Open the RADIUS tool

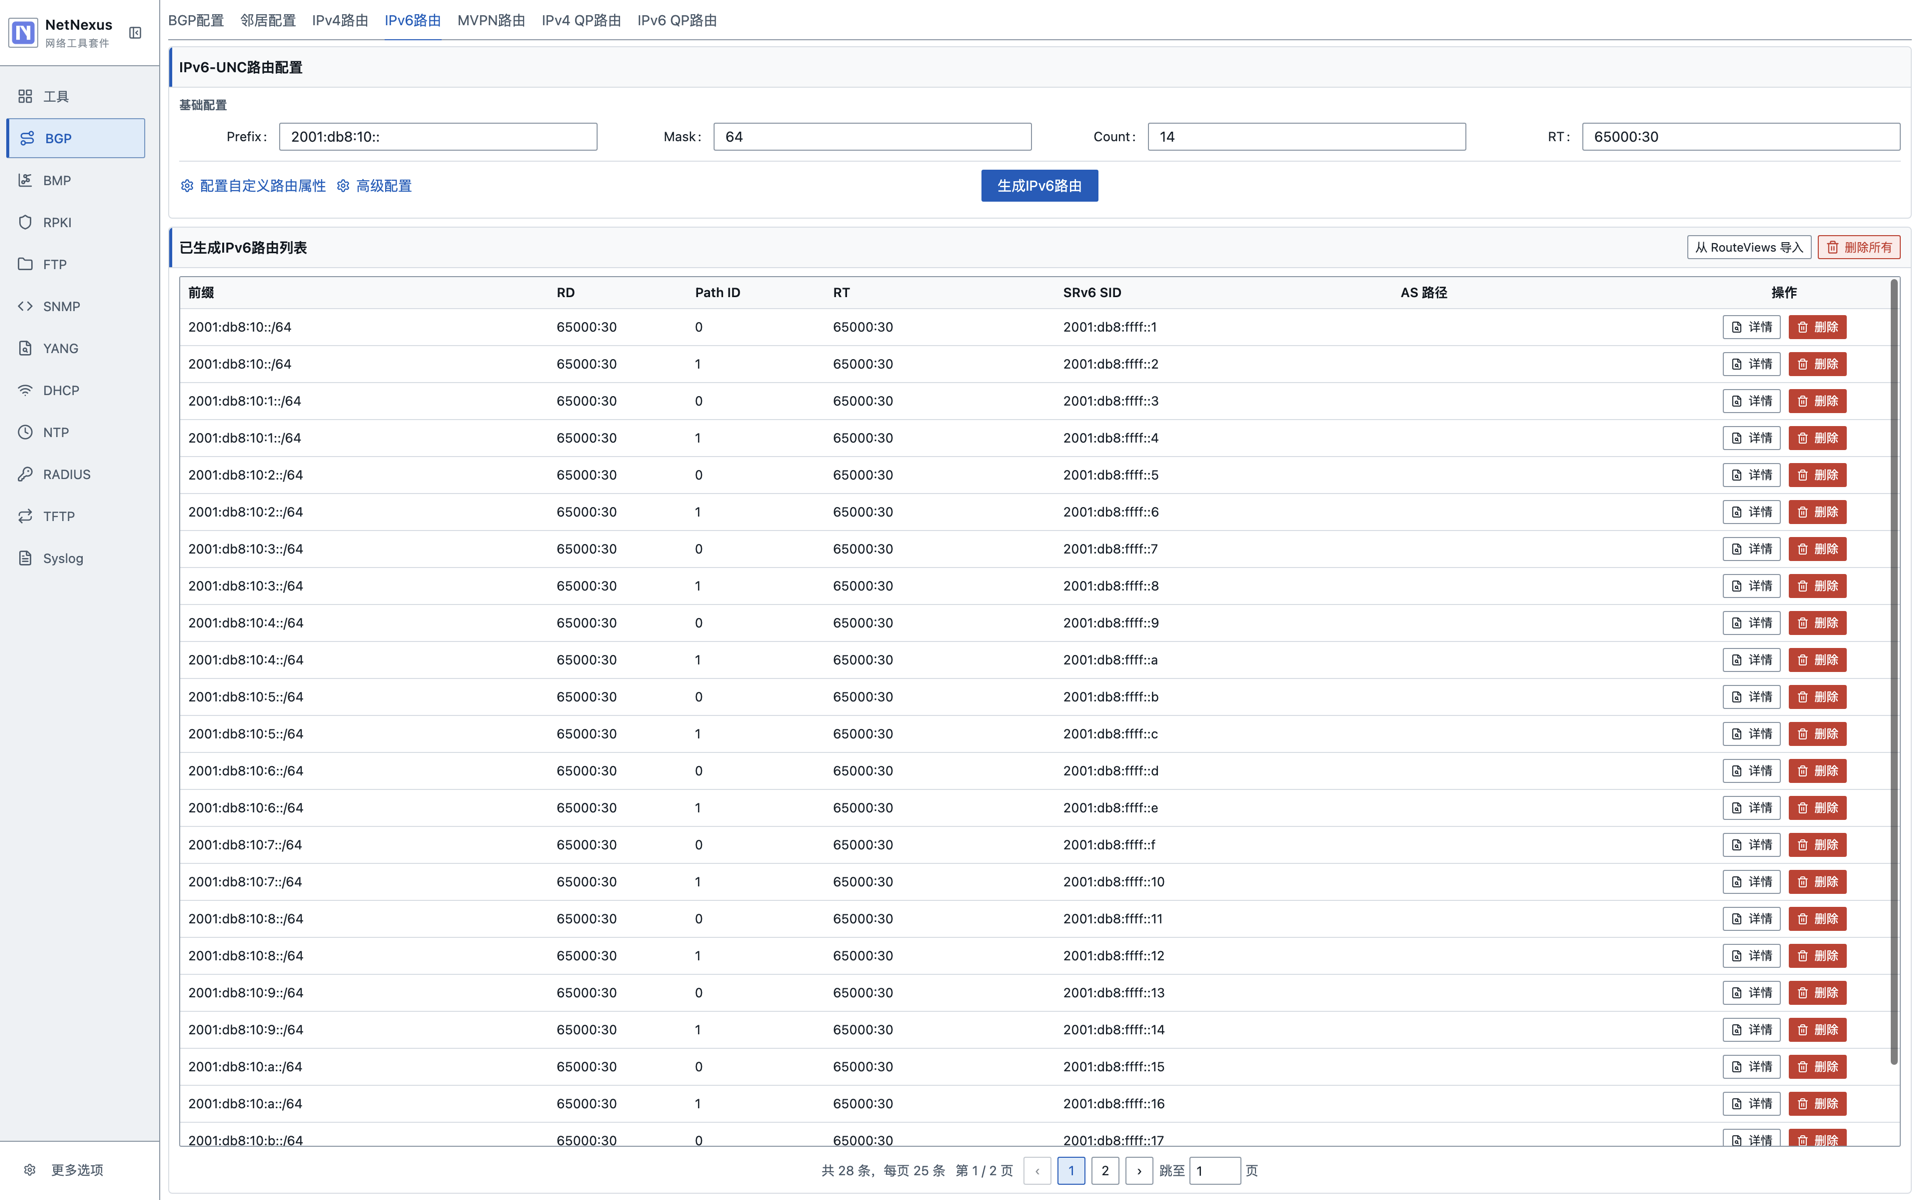(75, 474)
